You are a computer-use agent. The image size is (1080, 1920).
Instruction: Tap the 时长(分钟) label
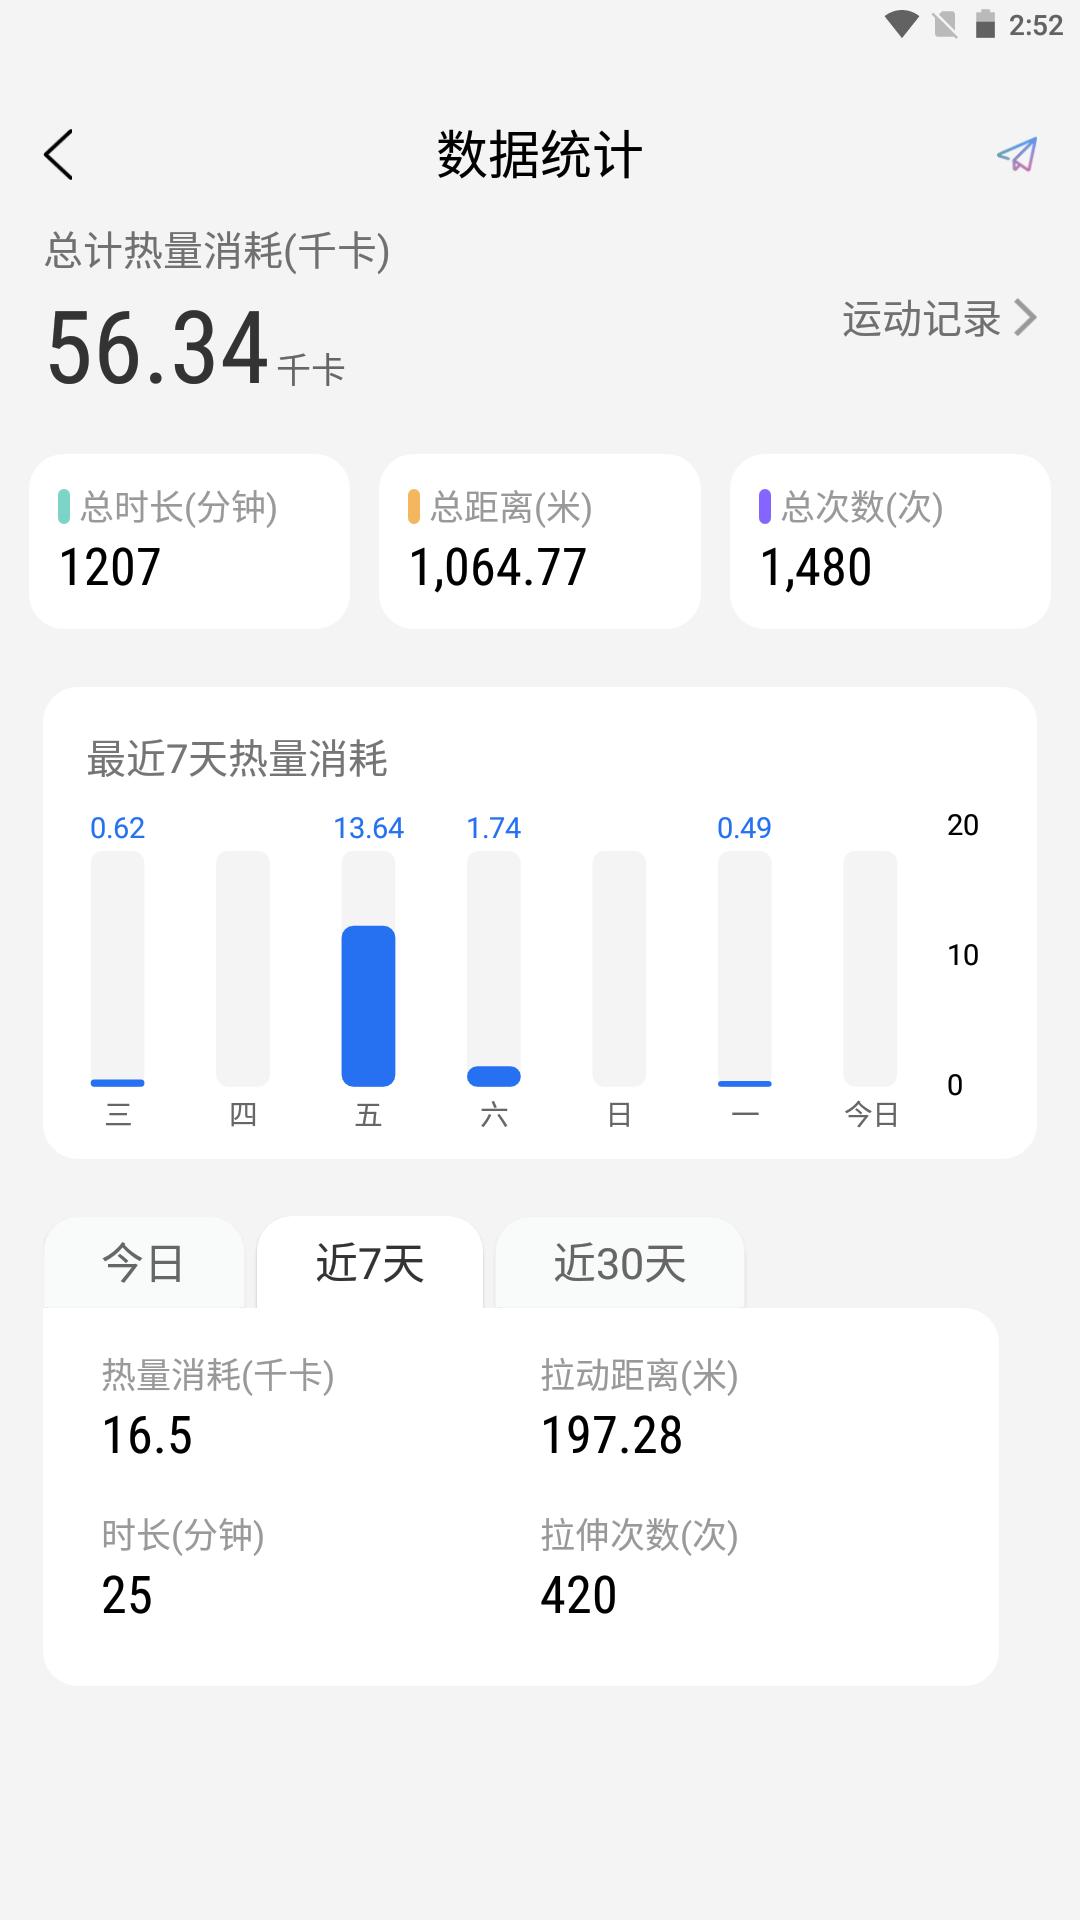click(183, 1535)
